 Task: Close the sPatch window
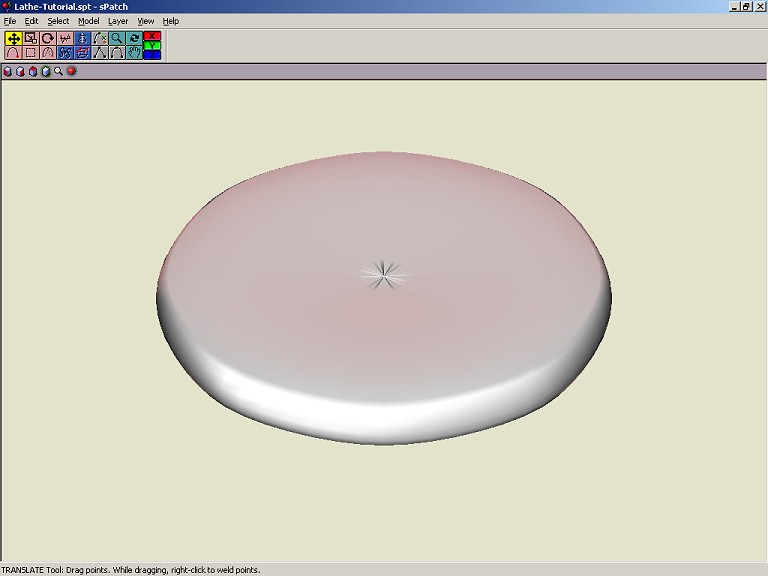click(x=758, y=6)
